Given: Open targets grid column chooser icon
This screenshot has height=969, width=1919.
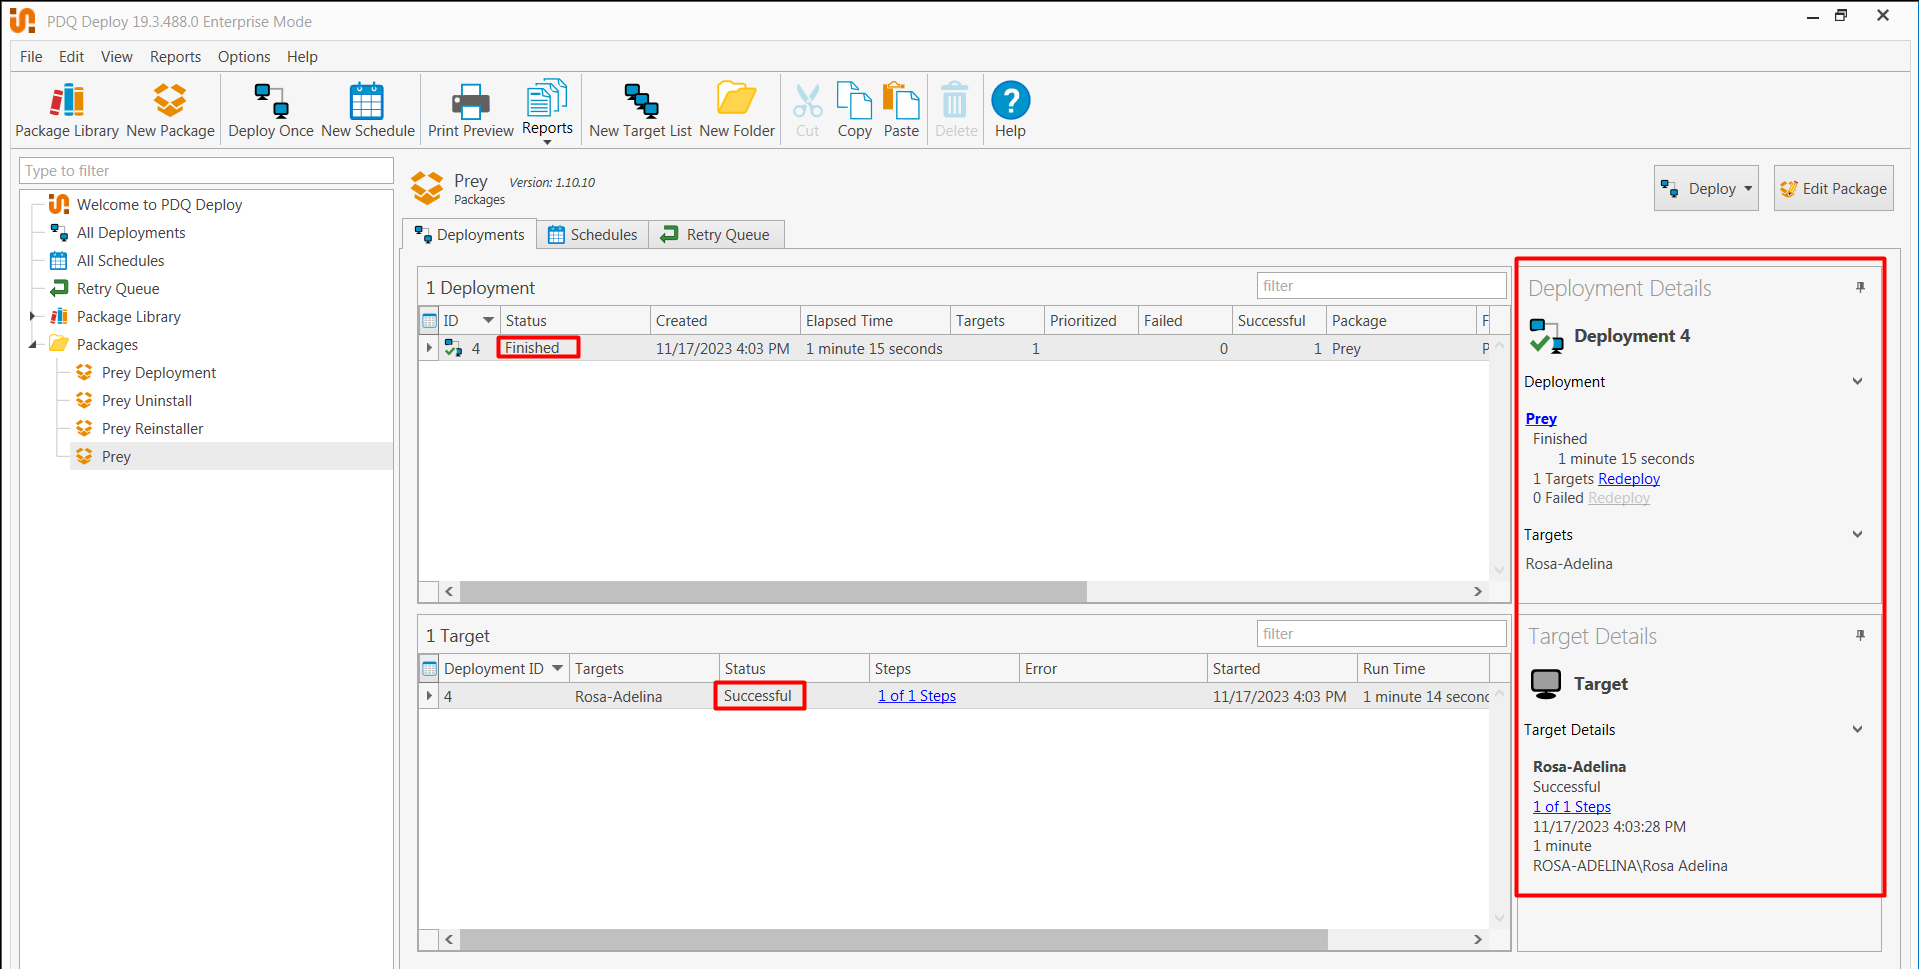Looking at the screenshot, I should pos(429,669).
